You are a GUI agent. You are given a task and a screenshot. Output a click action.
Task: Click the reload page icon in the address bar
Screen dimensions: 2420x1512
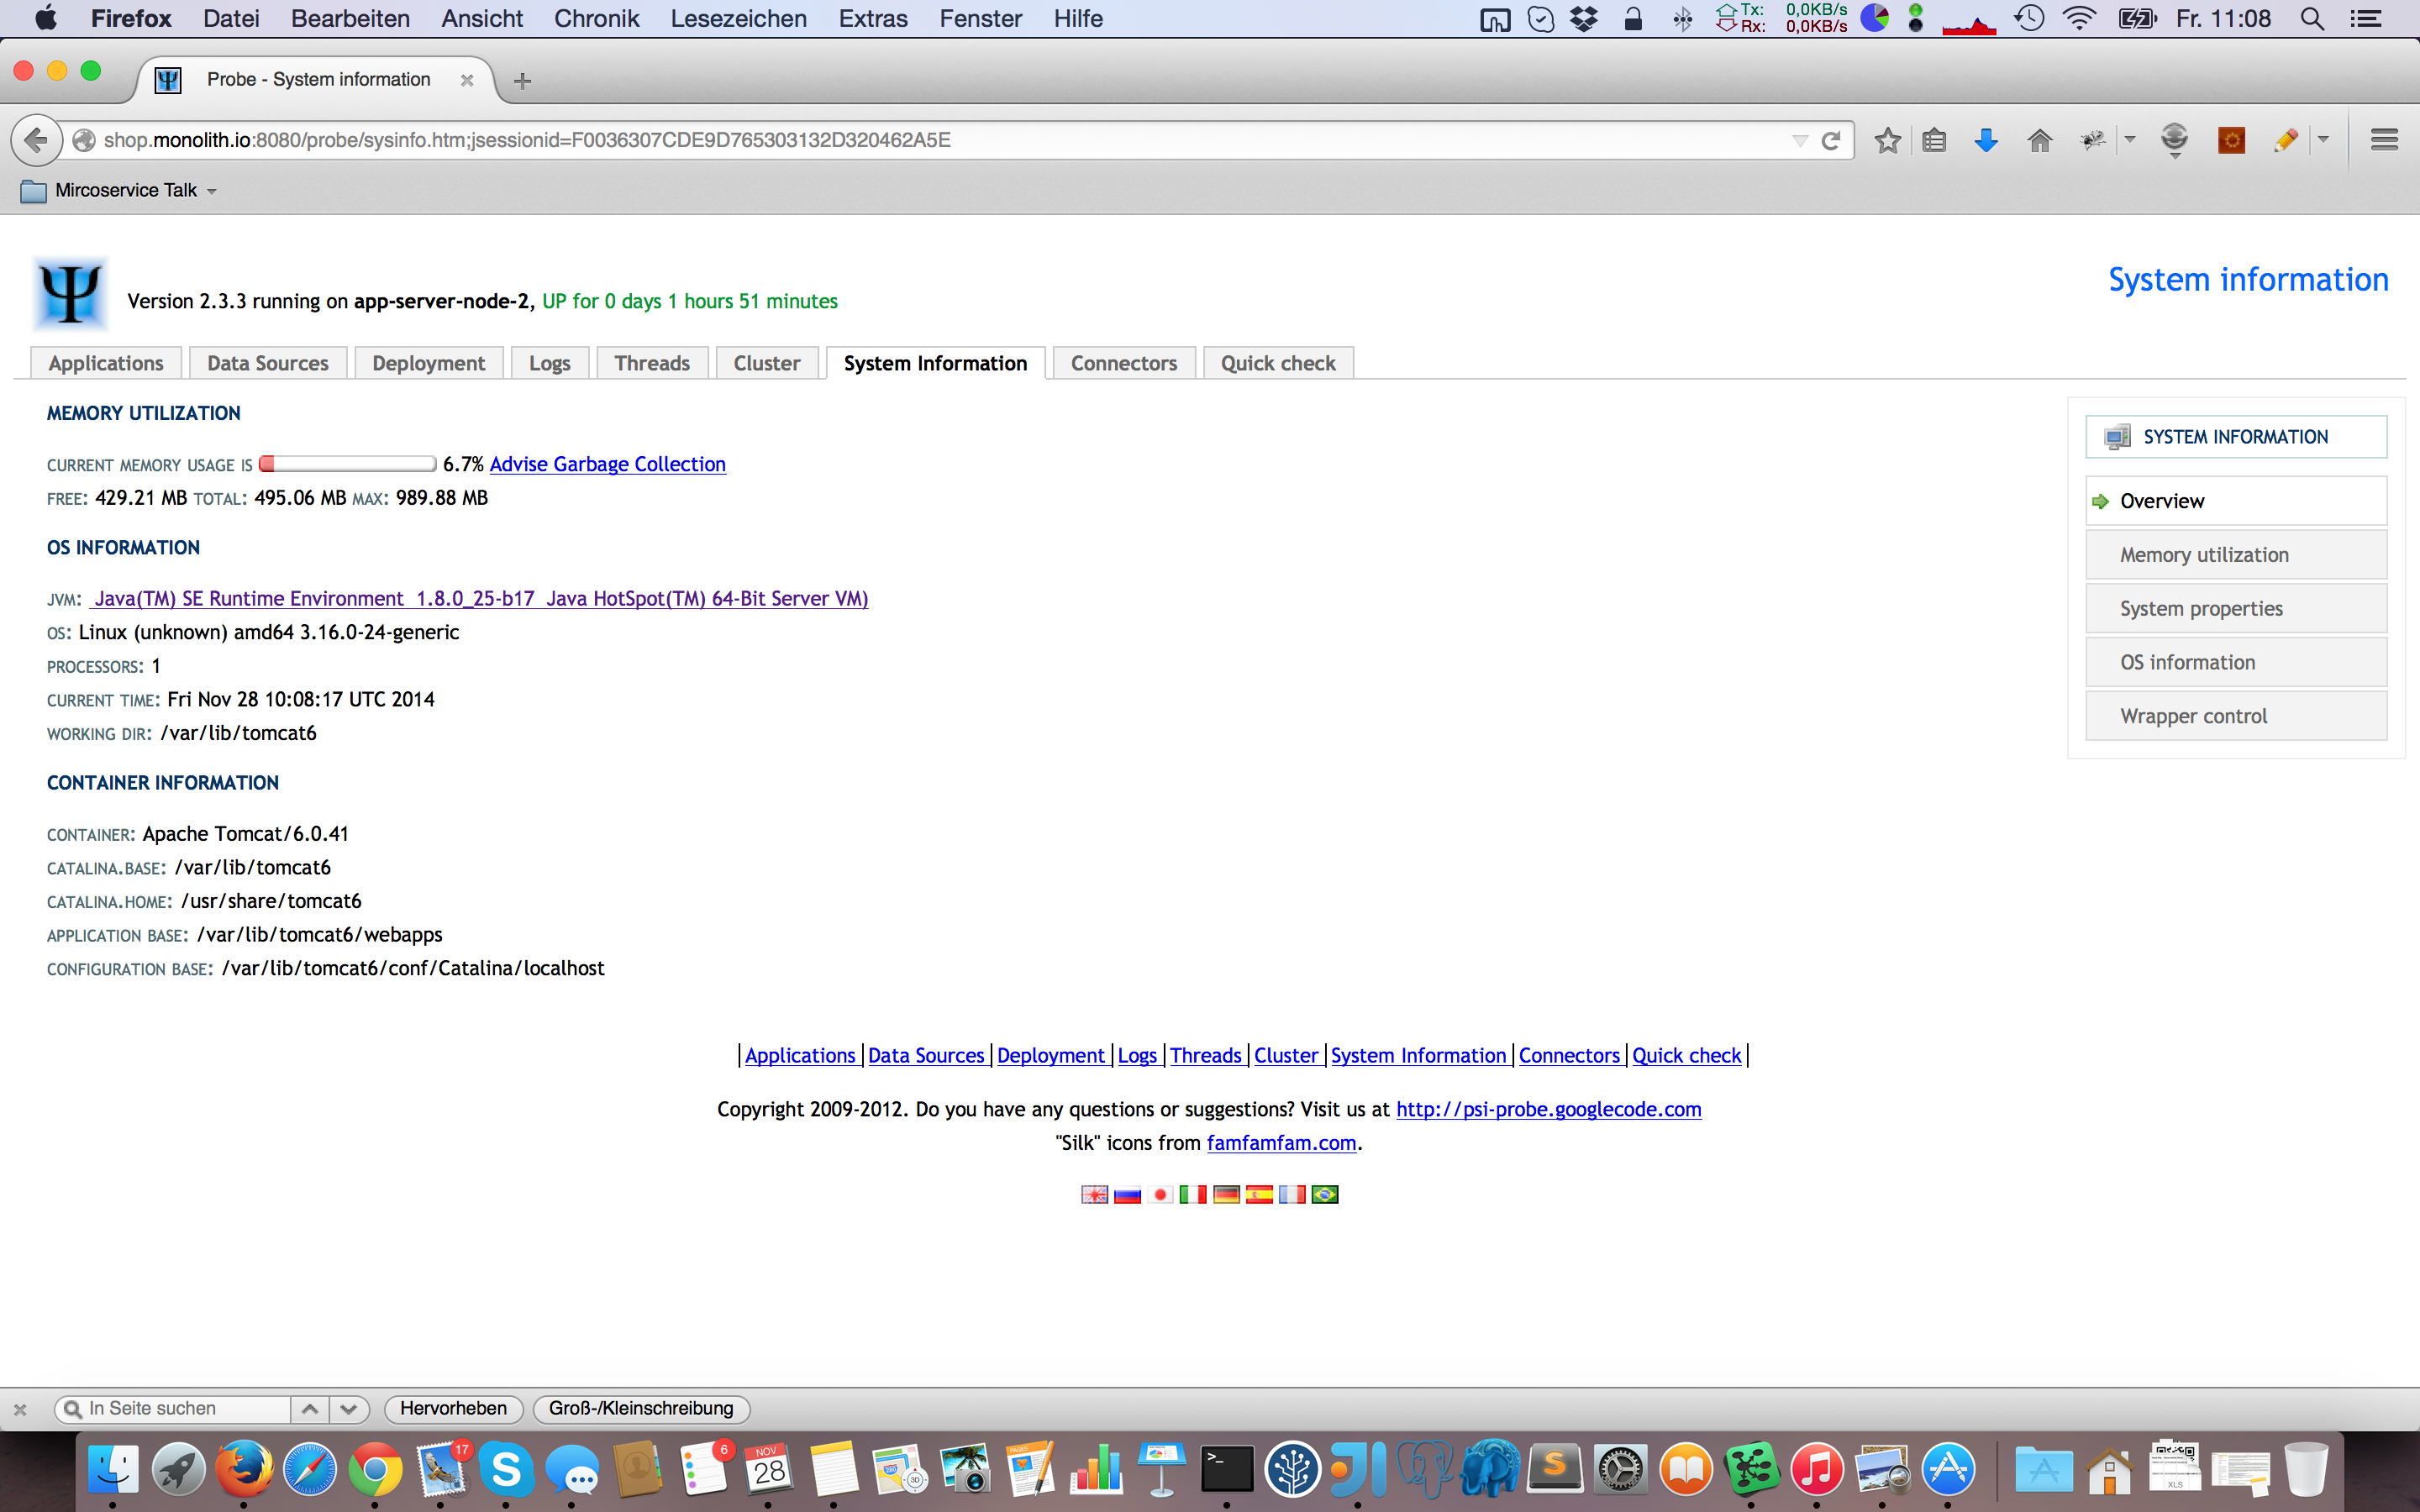[x=1831, y=141]
